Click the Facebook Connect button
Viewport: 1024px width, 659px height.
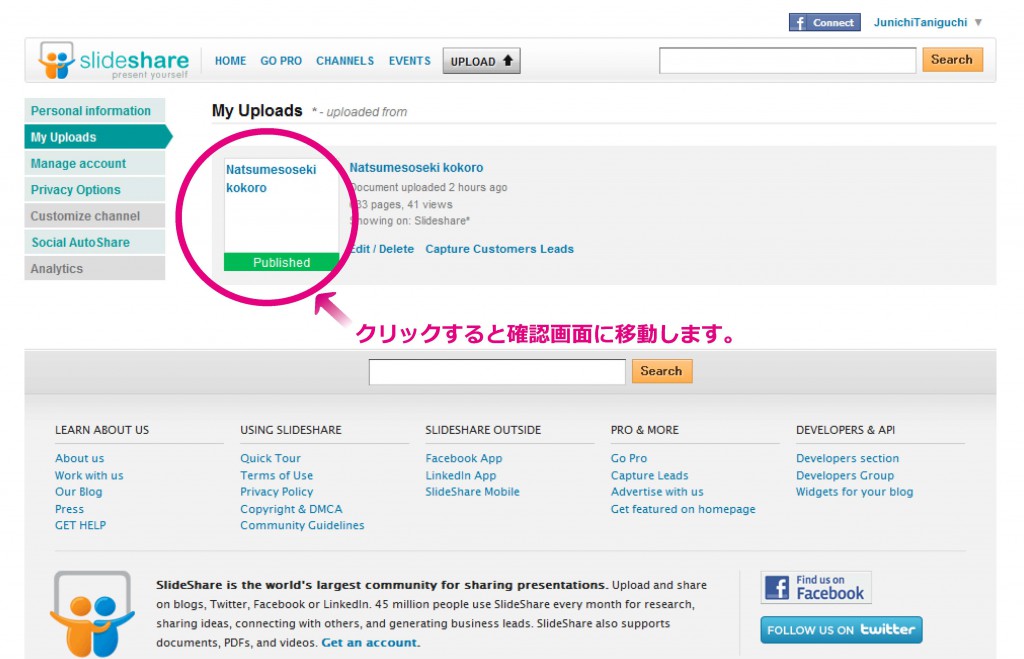click(824, 22)
